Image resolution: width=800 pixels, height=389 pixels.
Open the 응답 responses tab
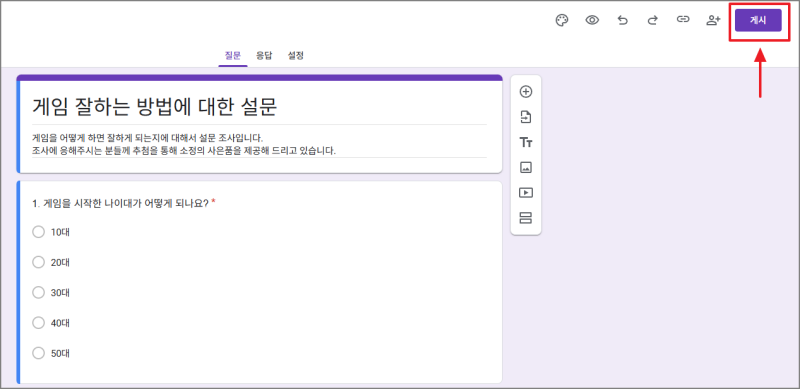(264, 56)
